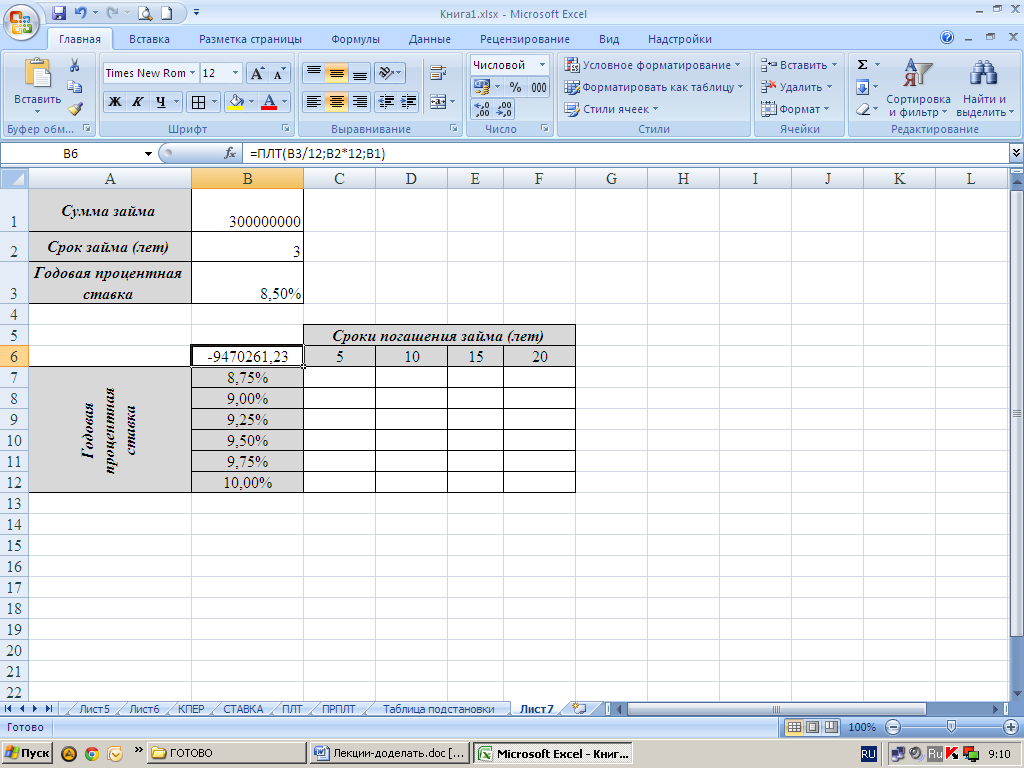This screenshot has height=768, width=1024.
Task: Click the Удалить cells button
Action: coord(797,87)
